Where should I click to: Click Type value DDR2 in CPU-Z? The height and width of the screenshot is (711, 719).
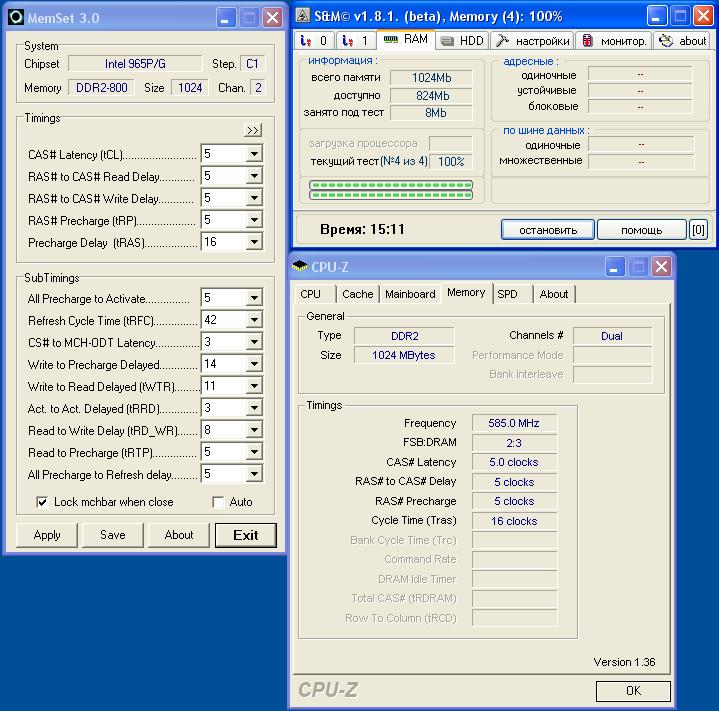click(x=404, y=336)
